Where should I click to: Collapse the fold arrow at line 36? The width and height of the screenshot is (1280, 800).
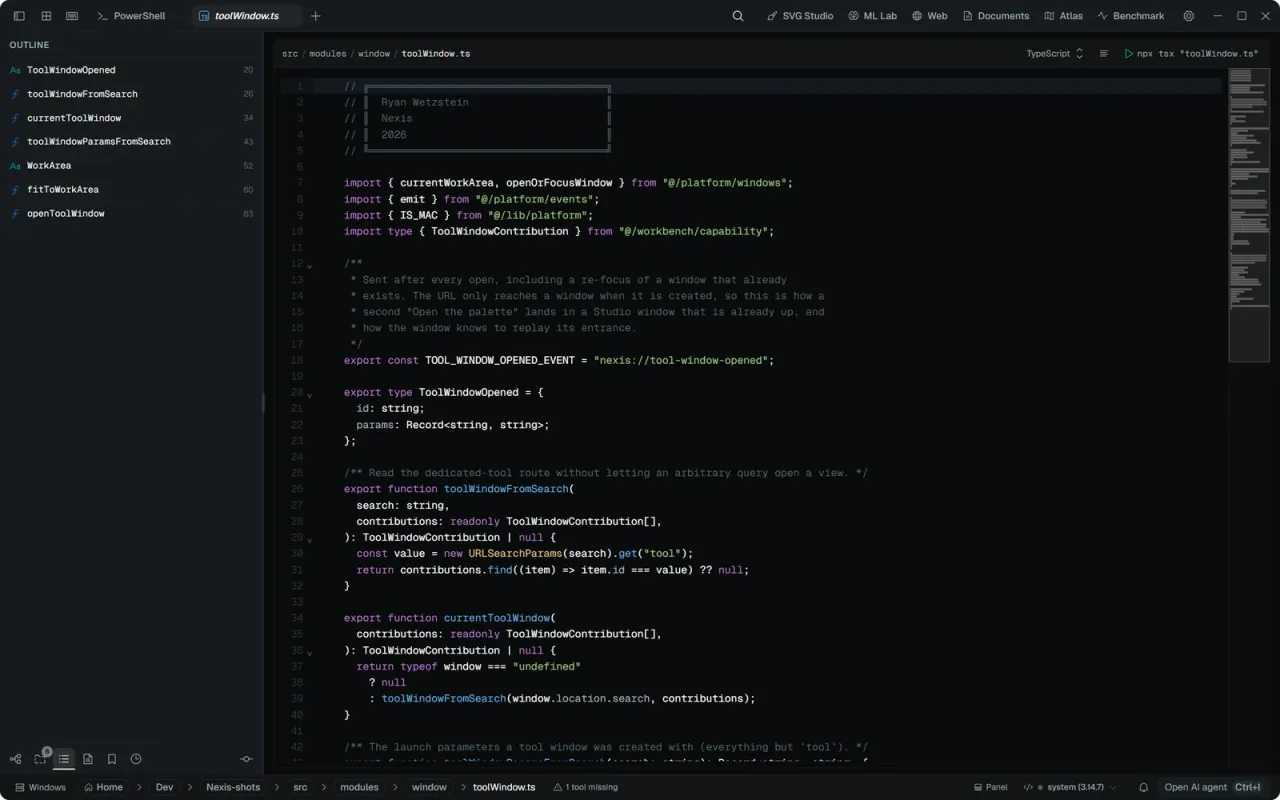310,652
